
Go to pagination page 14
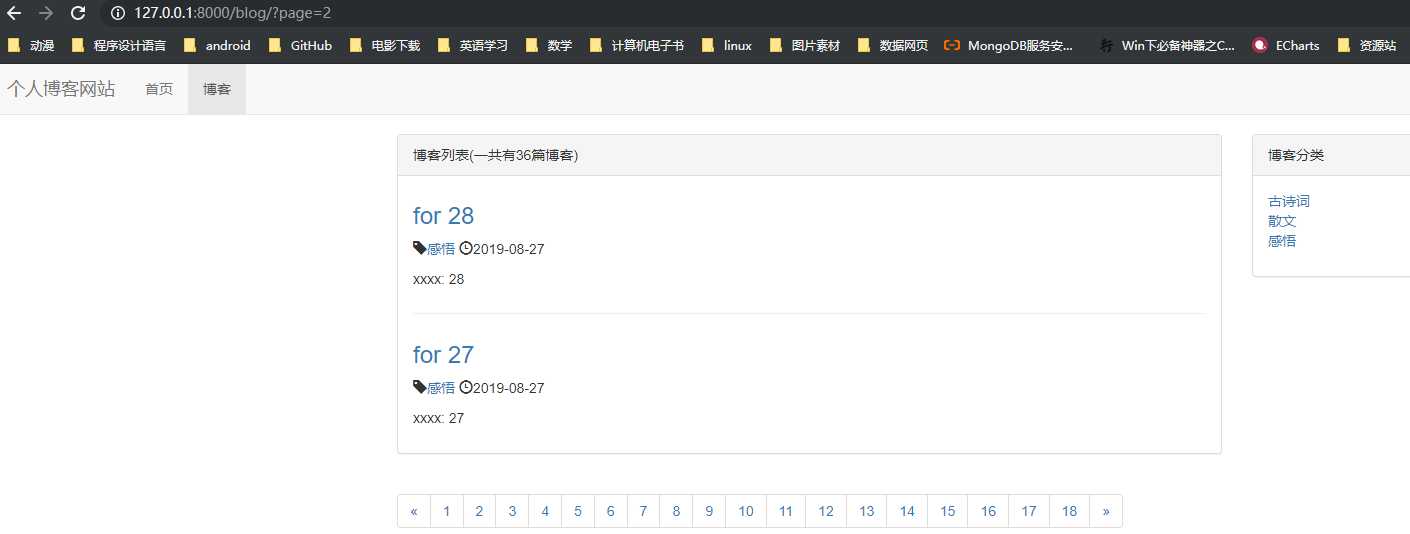pyautogui.click(x=907, y=511)
